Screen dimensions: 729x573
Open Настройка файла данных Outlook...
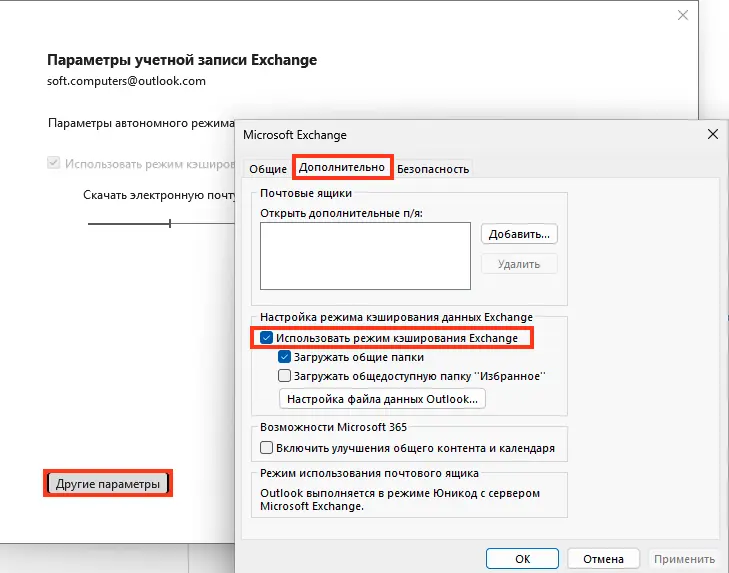(x=382, y=399)
